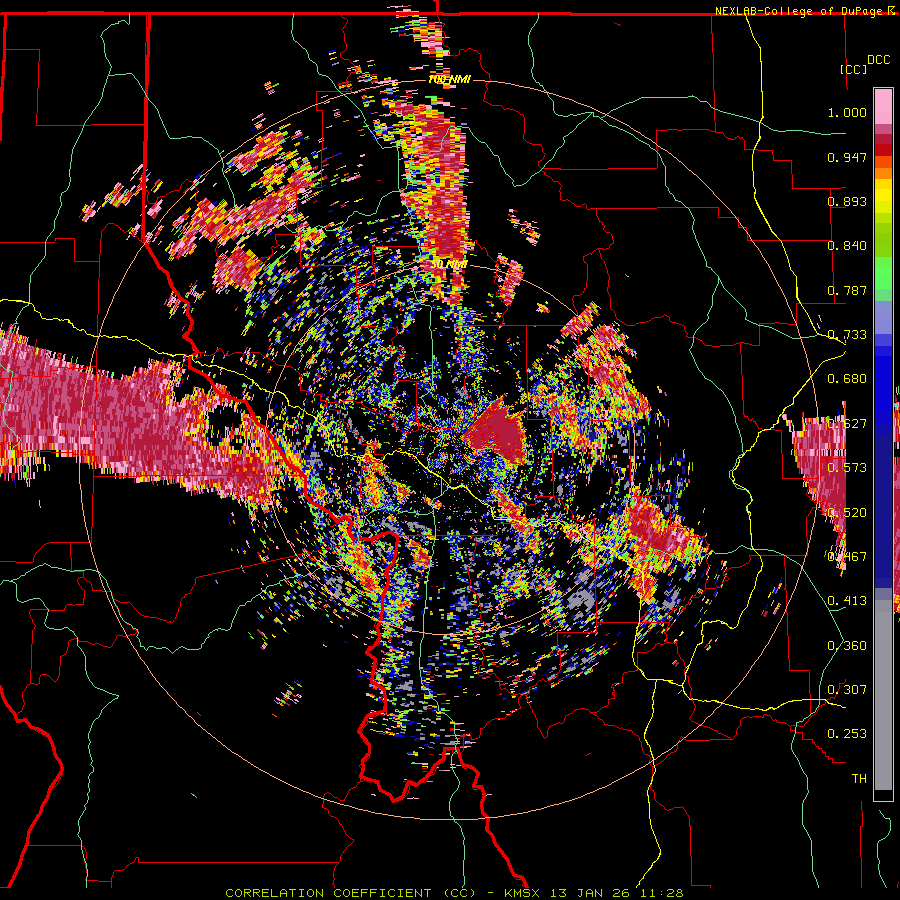Click the 100 NMI range ring label
The image size is (900, 900).
pos(449,80)
